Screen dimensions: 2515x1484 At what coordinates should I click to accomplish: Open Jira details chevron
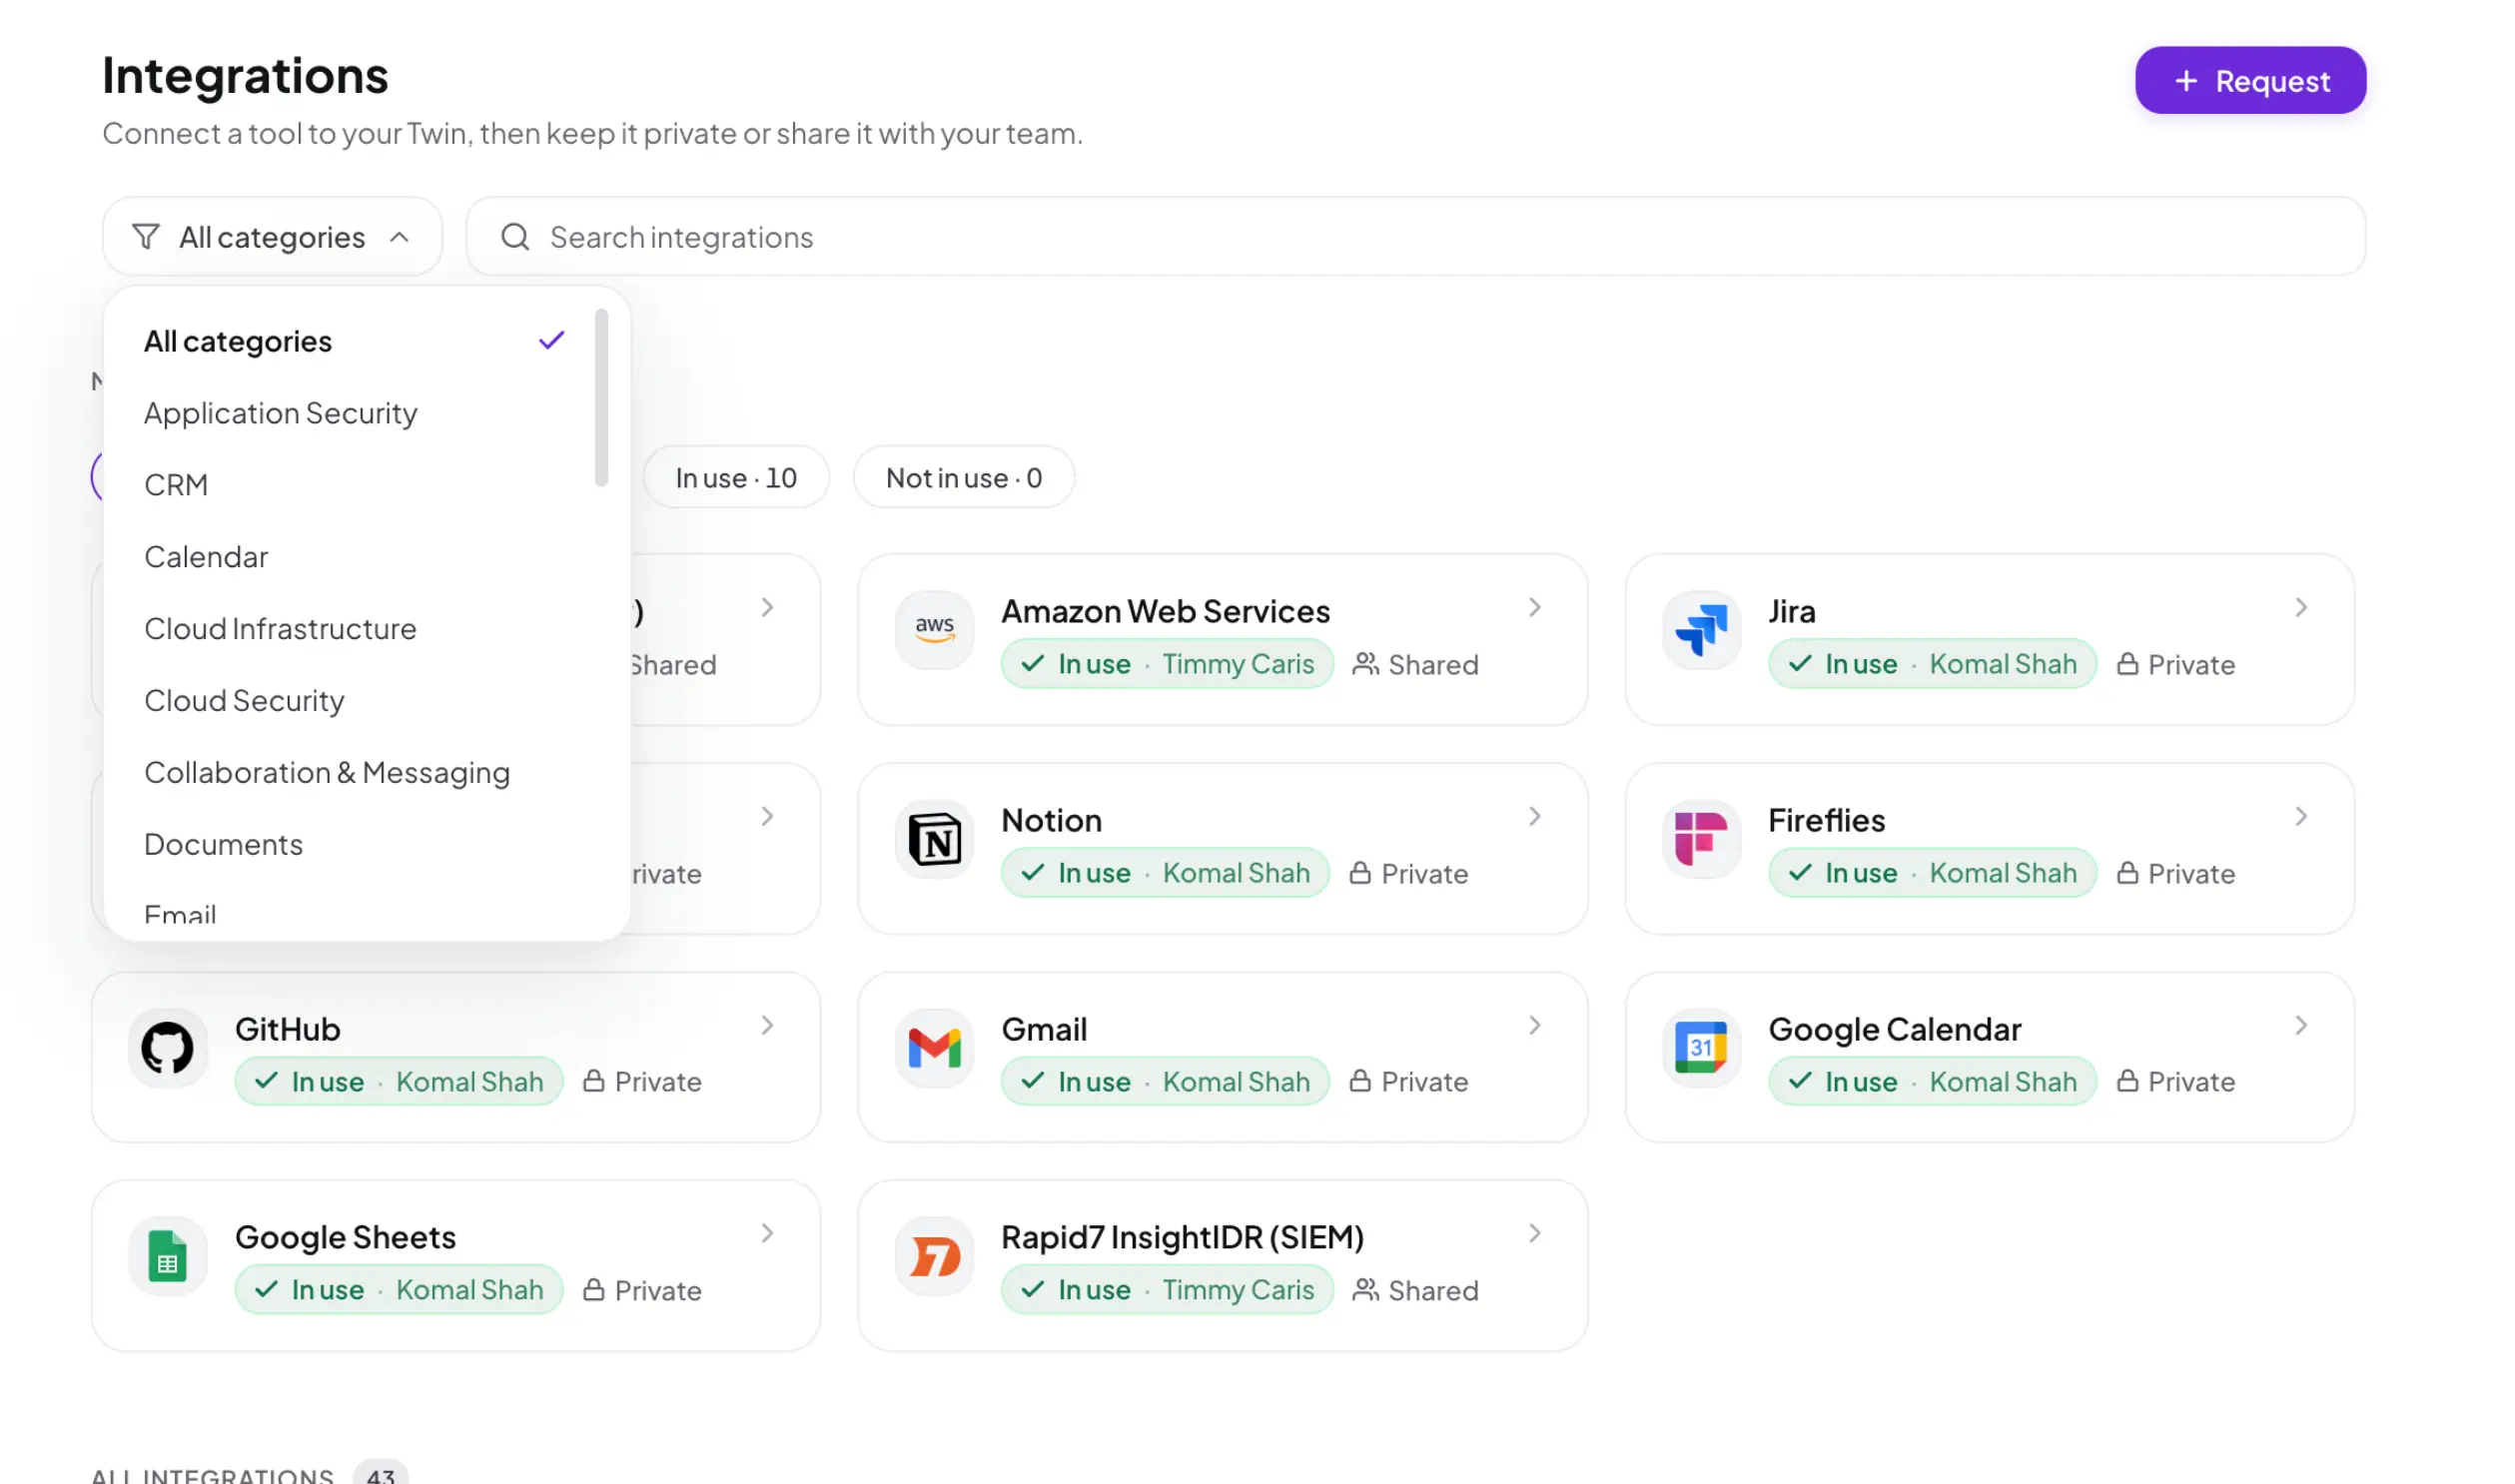tap(2300, 607)
